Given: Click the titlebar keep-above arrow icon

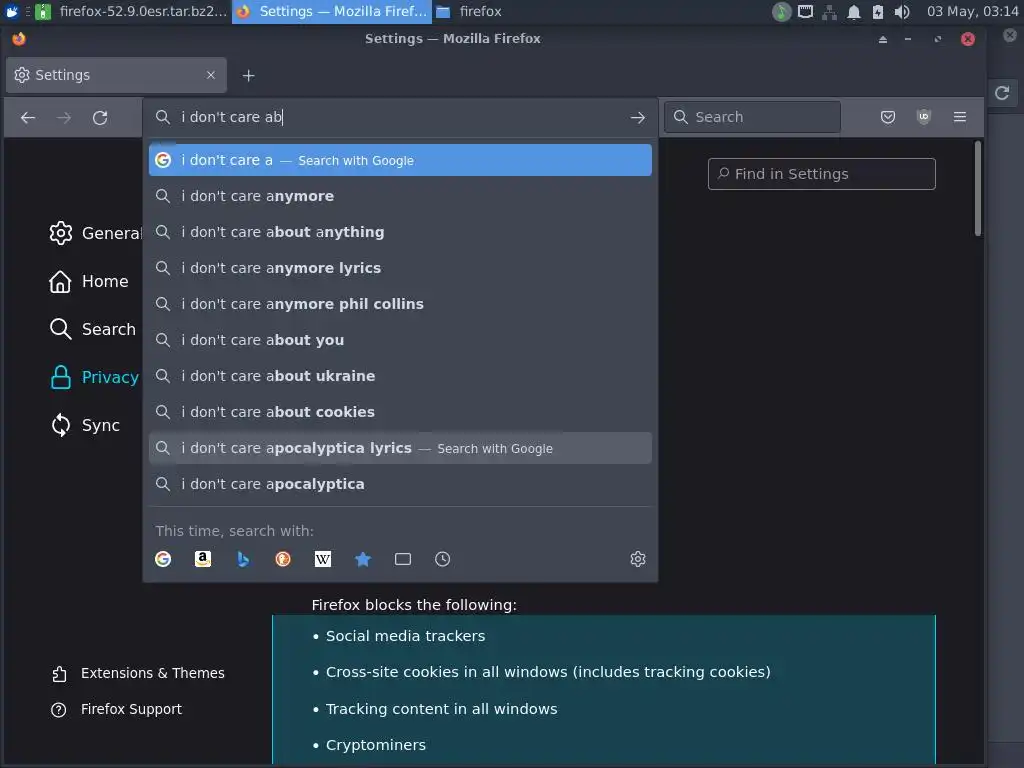Looking at the screenshot, I should click(x=883, y=39).
